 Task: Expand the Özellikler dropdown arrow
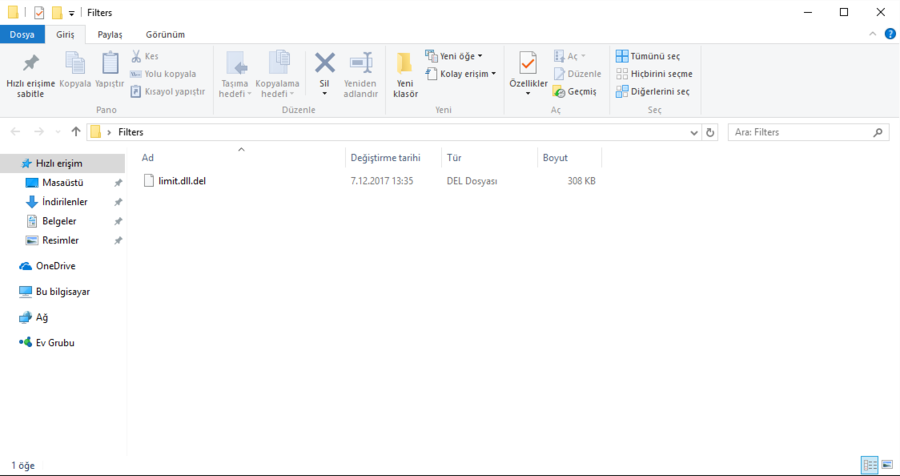click(528, 94)
